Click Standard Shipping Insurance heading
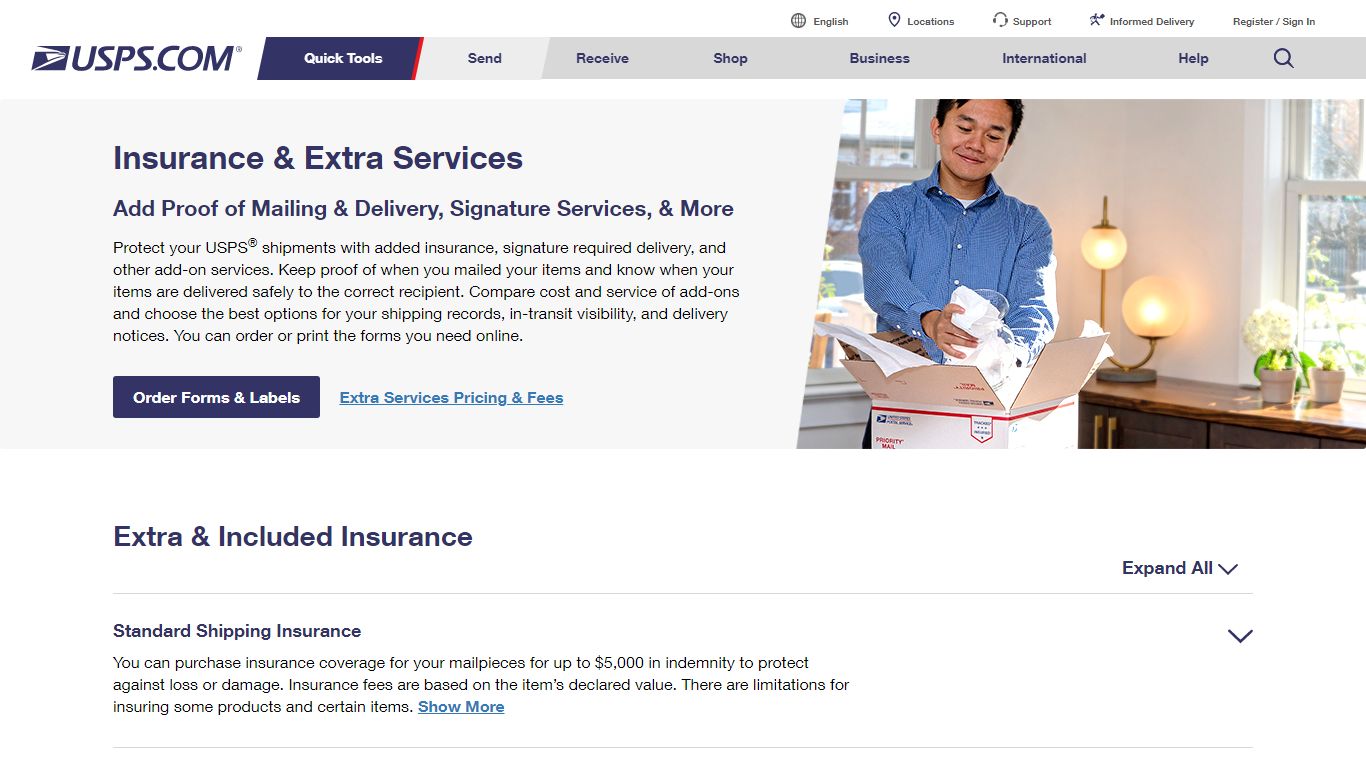This screenshot has width=1366, height=768. point(237,631)
